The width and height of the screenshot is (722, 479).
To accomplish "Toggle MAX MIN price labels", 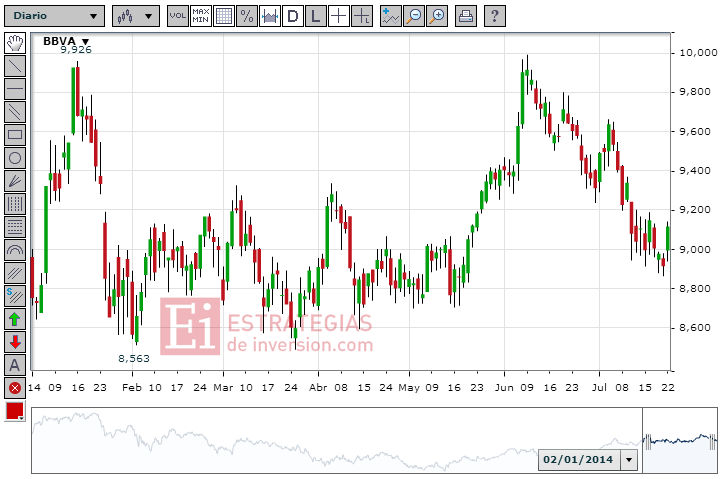I will (x=200, y=16).
